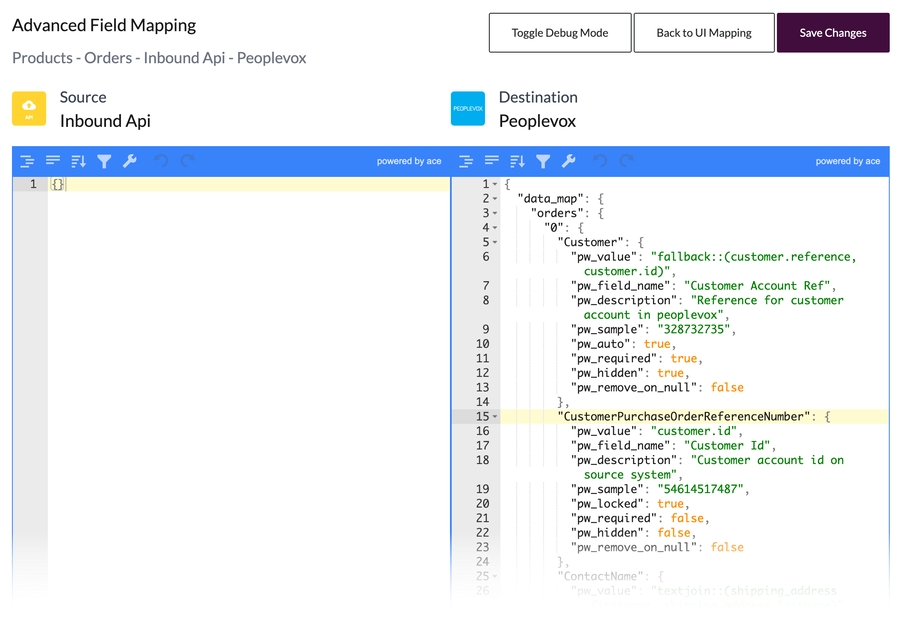
Task: Click the repair wrench icon in Destination editor
Action: point(568,161)
